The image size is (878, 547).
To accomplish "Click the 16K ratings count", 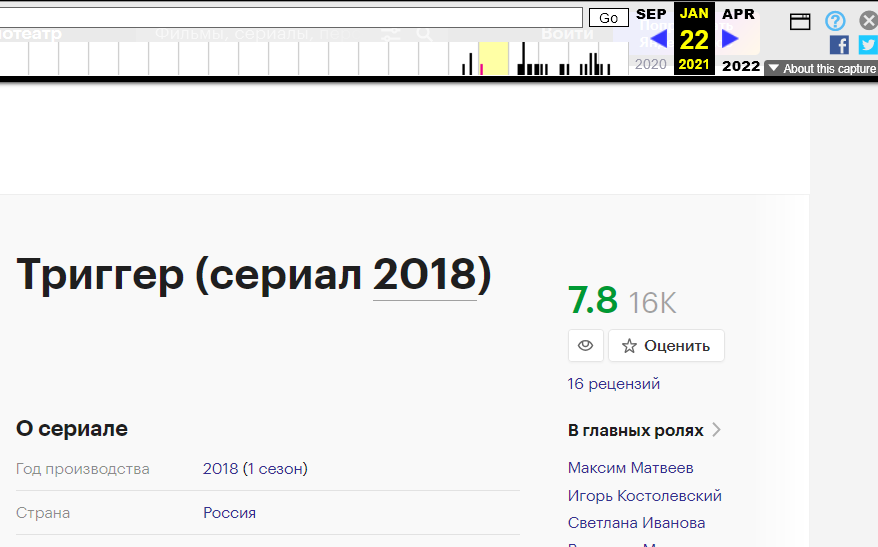I will coord(652,303).
